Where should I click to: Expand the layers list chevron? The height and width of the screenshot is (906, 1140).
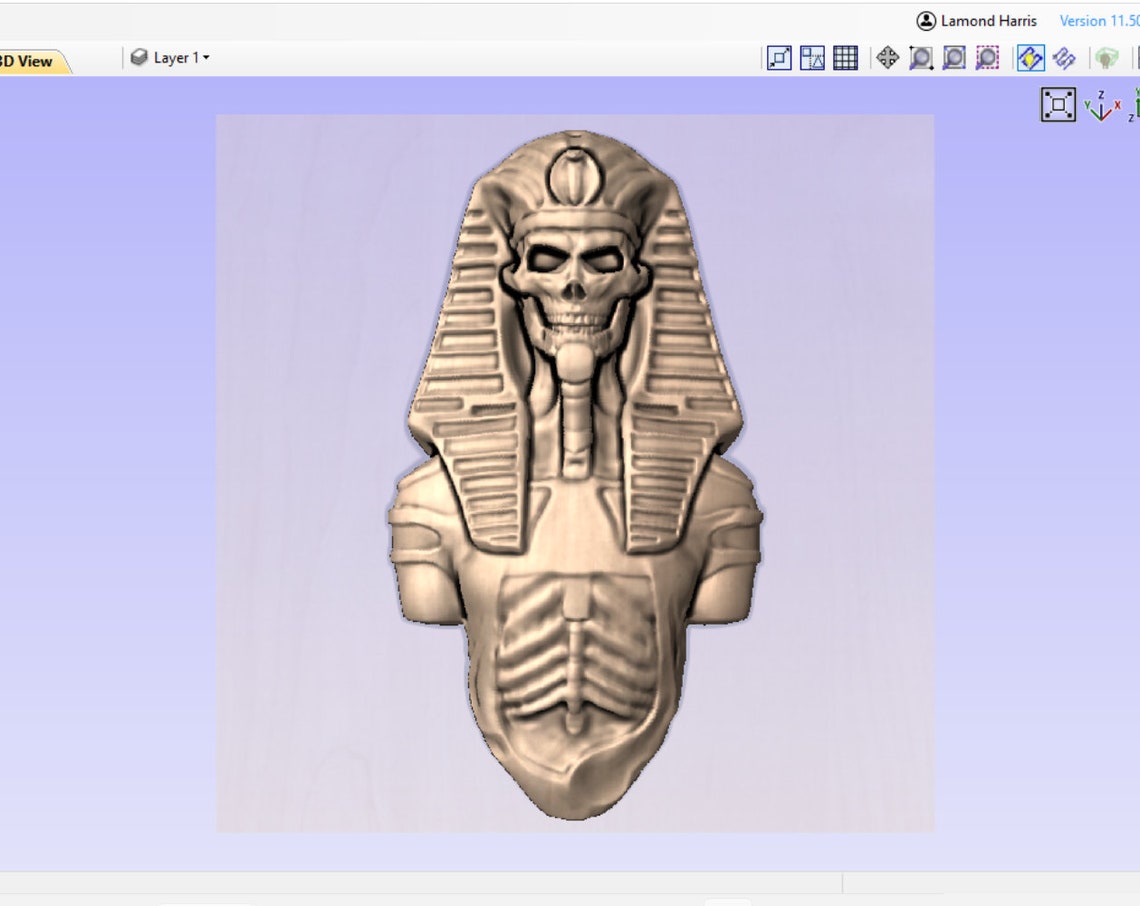point(205,57)
